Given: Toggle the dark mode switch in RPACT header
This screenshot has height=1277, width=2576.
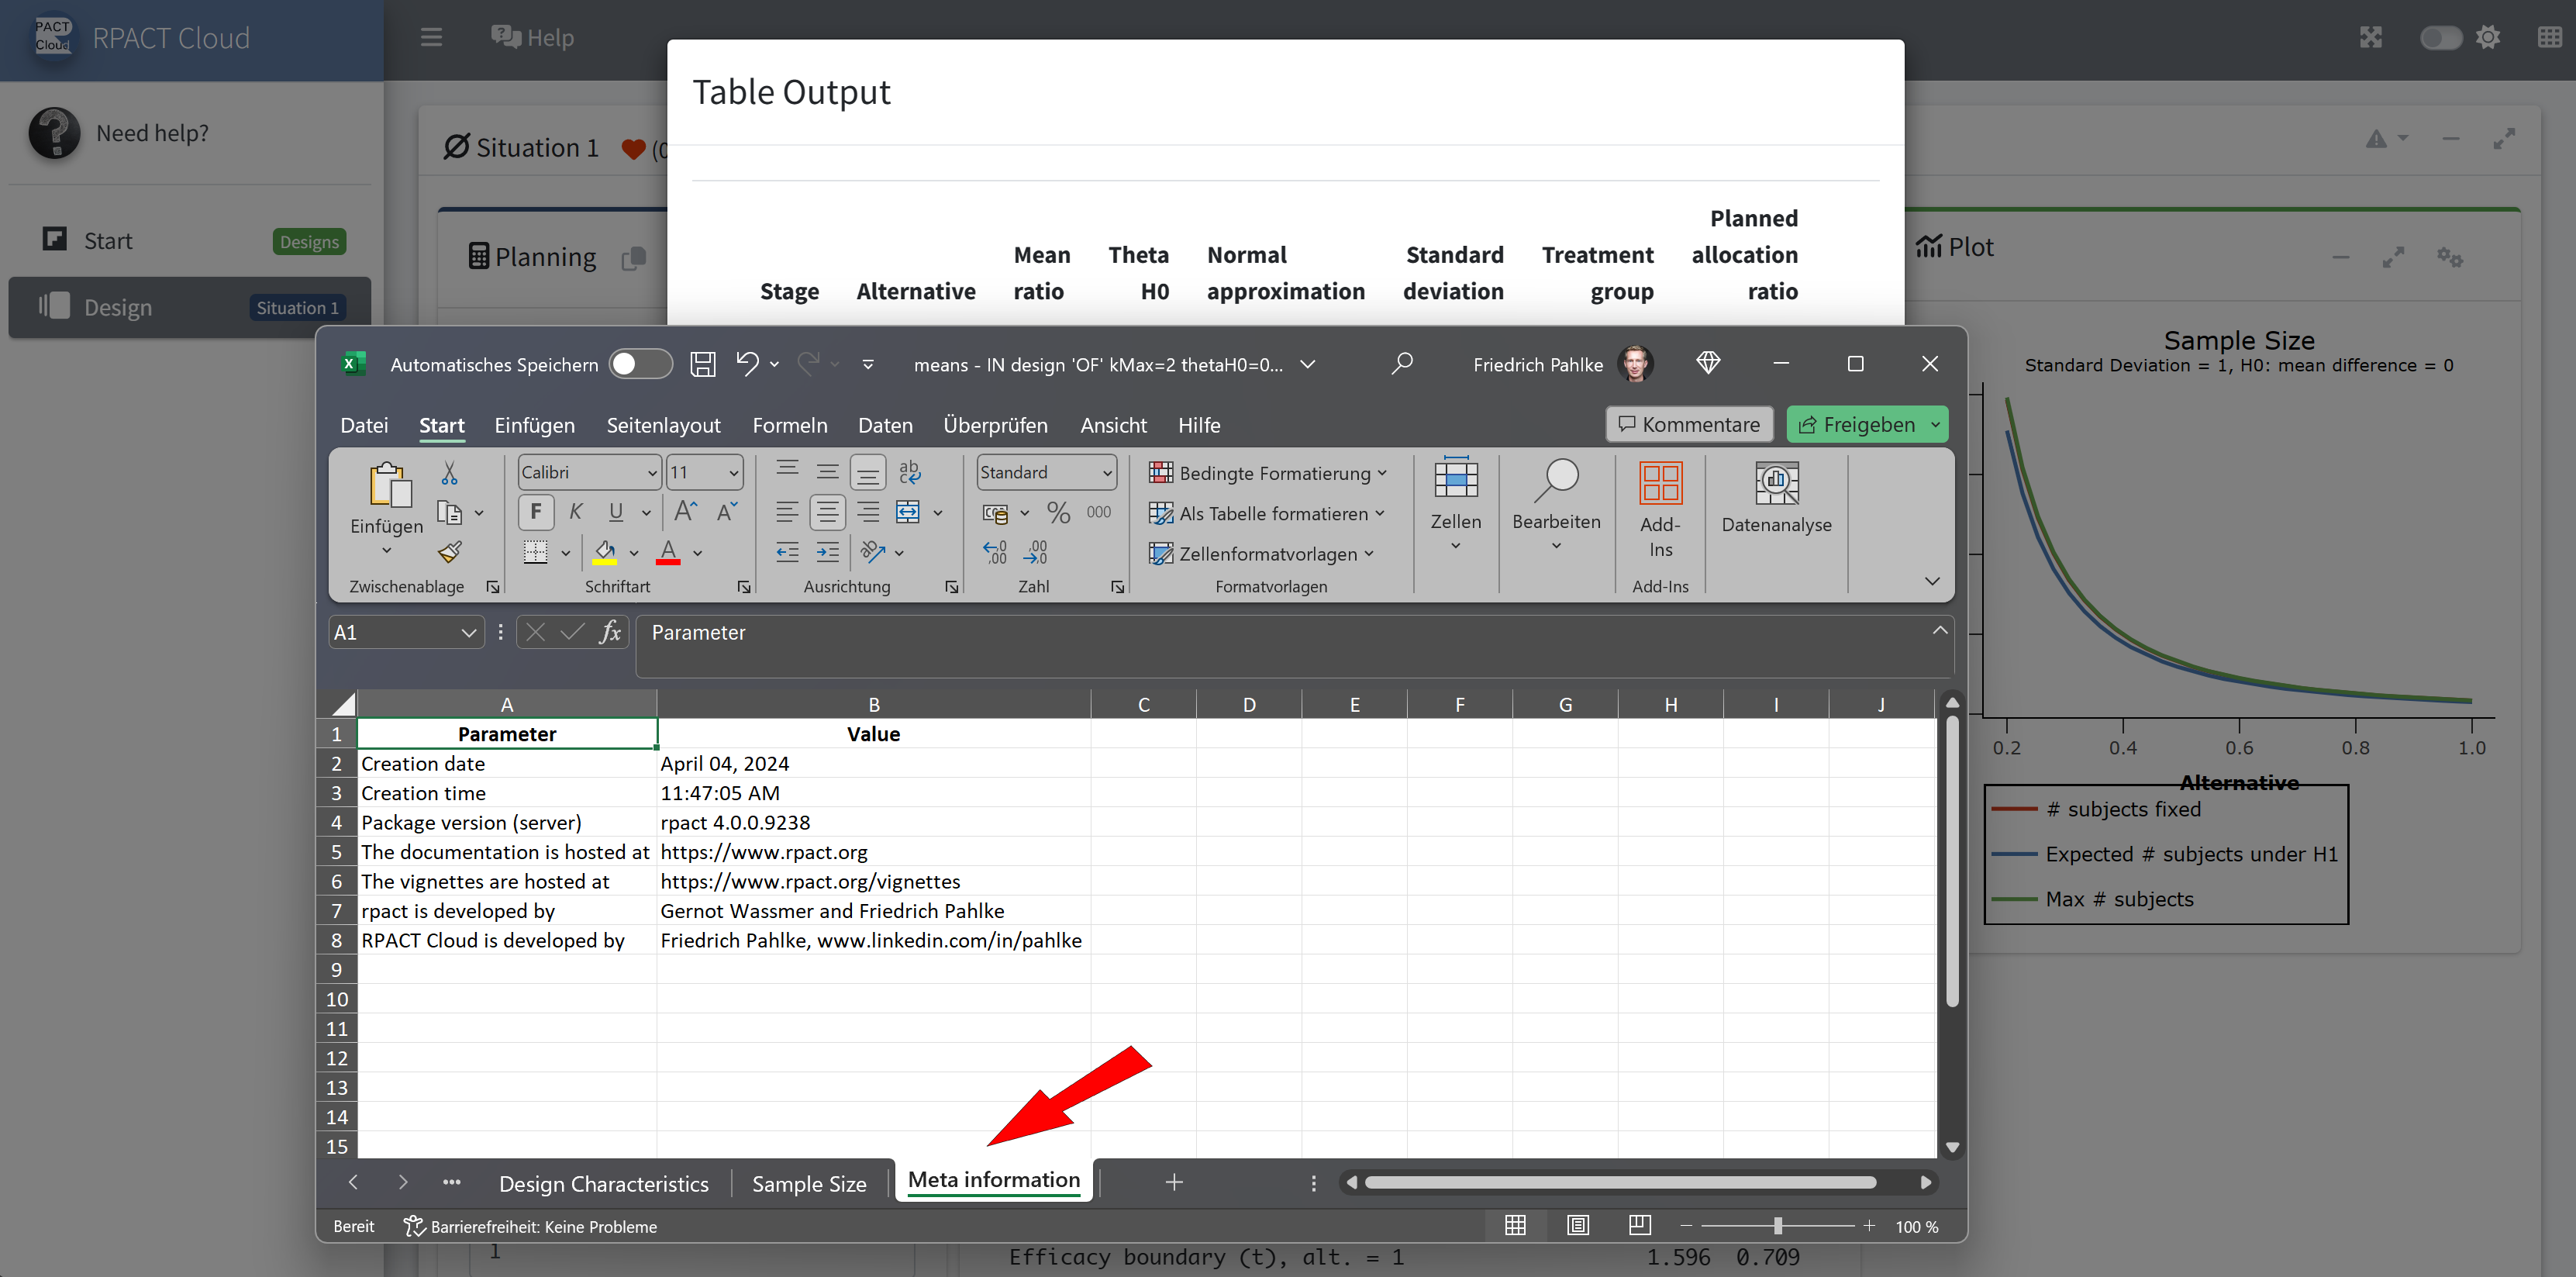Looking at the screenshot, I should pos(2440,38).
